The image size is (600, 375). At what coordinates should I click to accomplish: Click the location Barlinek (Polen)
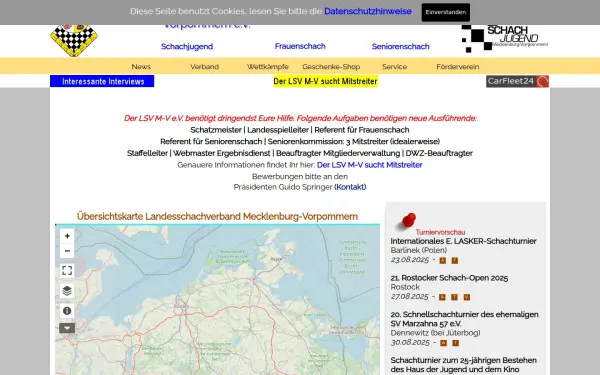tap(419, 250)
